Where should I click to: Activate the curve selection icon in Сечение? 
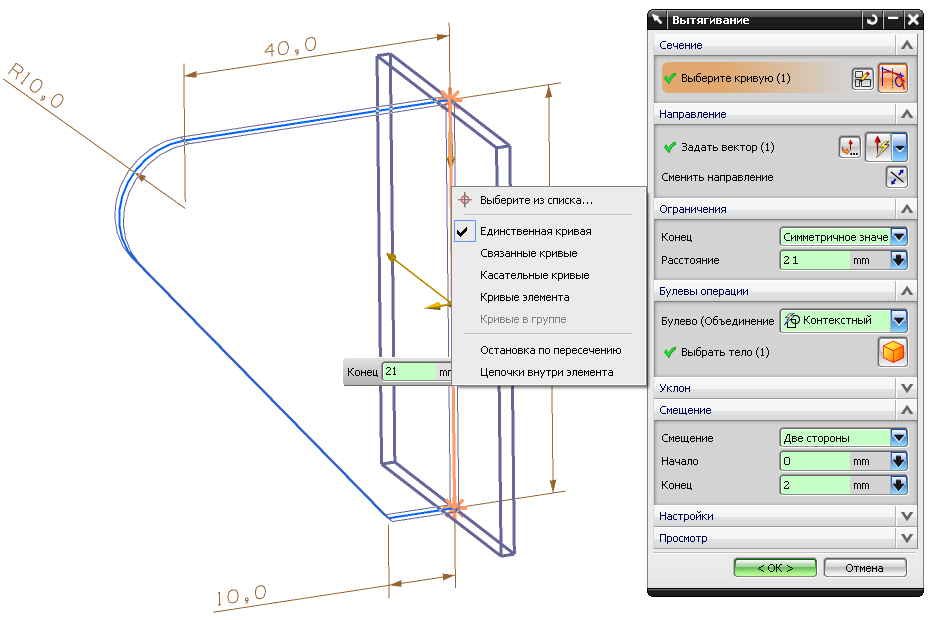[892, 78]
